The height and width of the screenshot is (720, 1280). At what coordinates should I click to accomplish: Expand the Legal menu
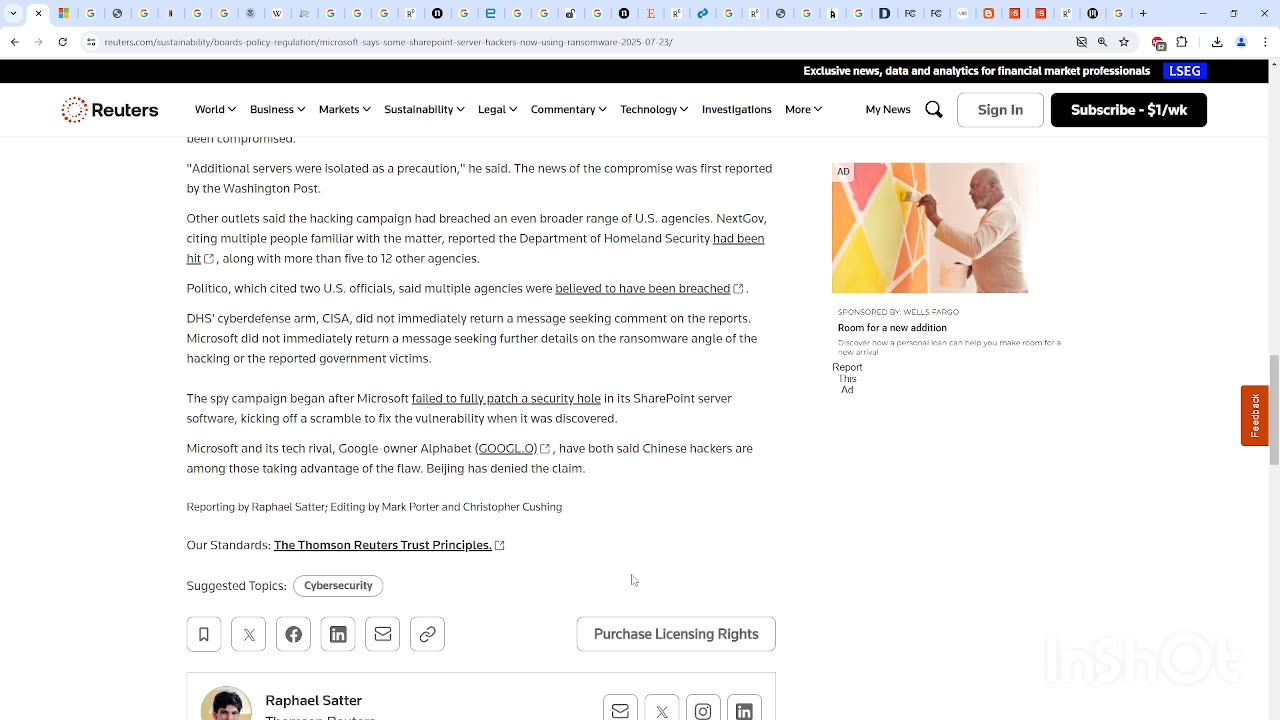[x=497, y=110]
